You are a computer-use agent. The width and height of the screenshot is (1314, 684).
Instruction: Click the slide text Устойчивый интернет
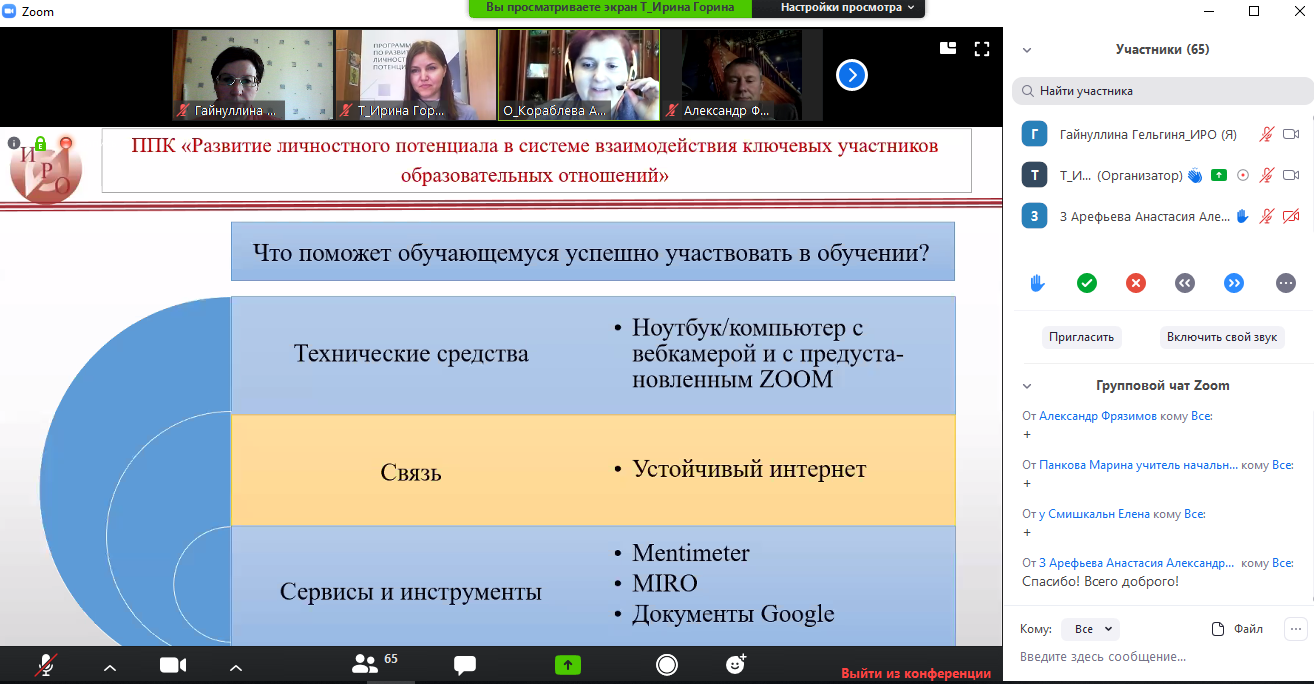[x=749, y=469]
